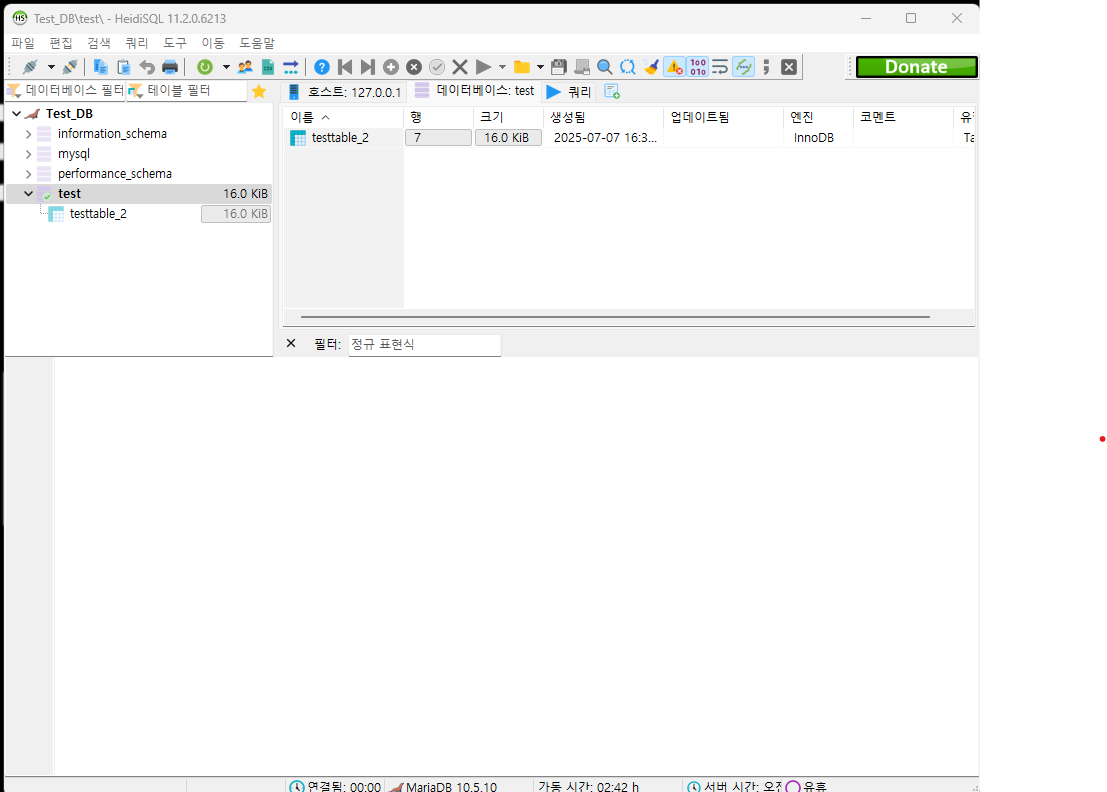
Task: Collapse the Test_DB tree node
Action: pyautogui.click(x=16, y=114)
